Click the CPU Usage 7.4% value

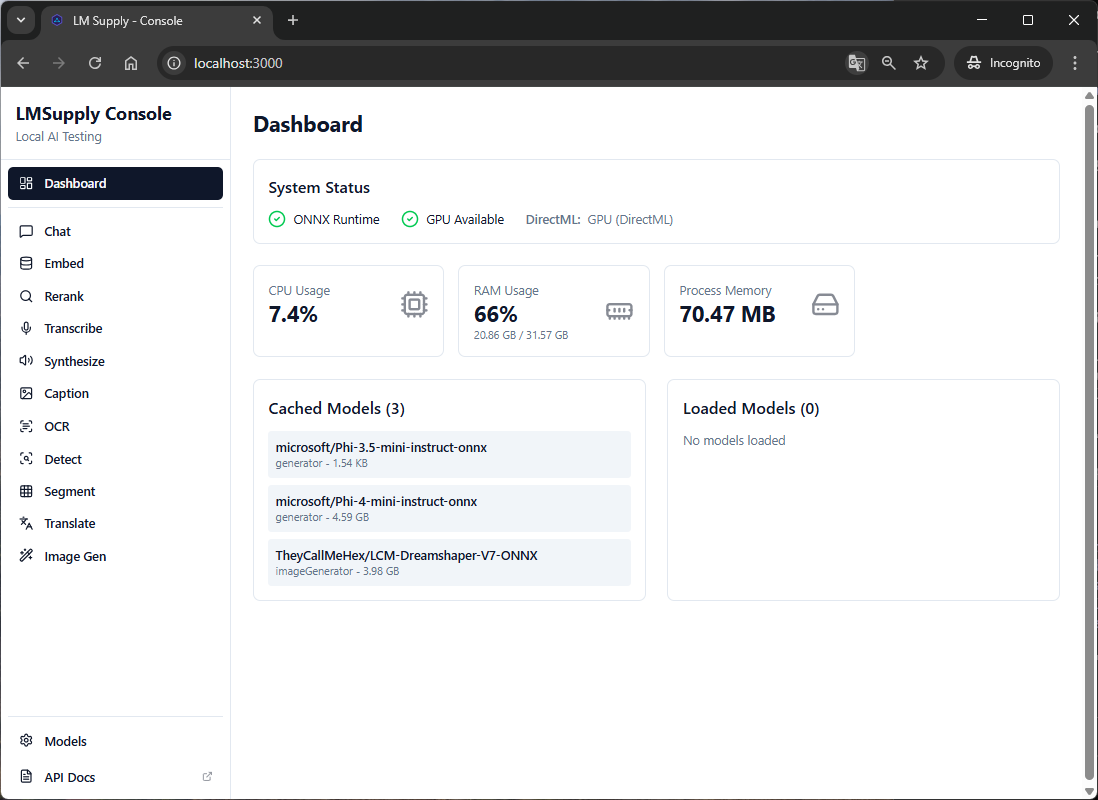point(293,315)
